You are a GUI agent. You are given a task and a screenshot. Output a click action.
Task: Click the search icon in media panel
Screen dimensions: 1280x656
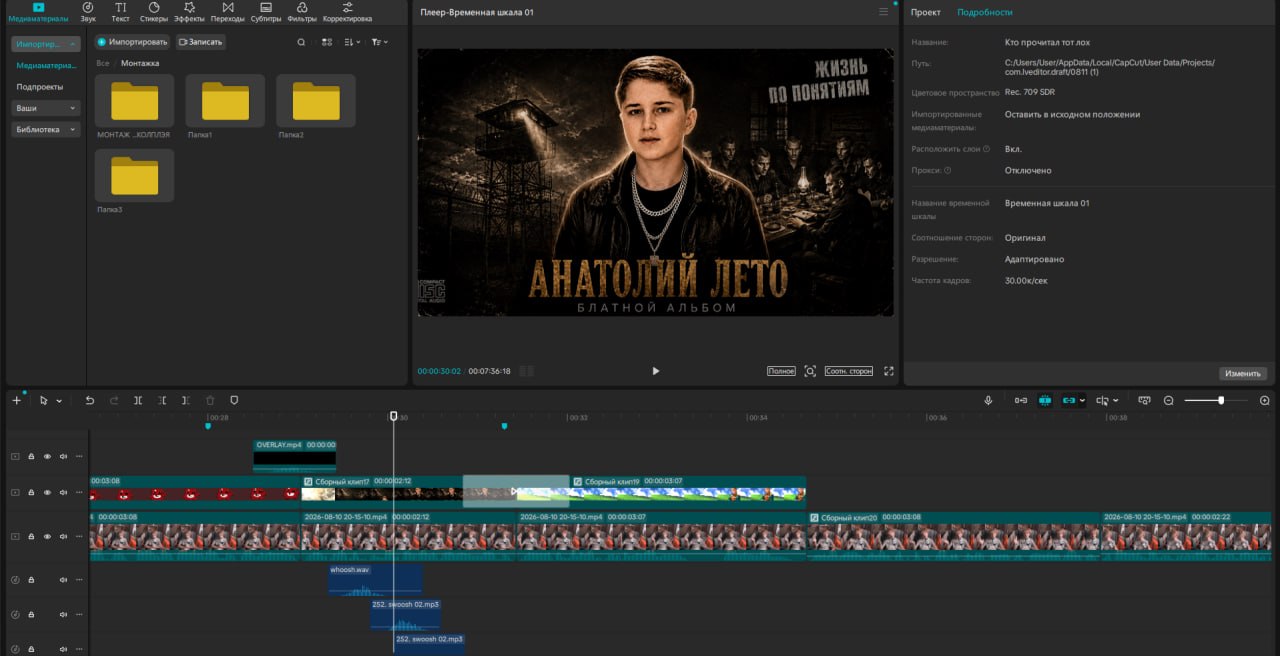(x=302, y=42)
